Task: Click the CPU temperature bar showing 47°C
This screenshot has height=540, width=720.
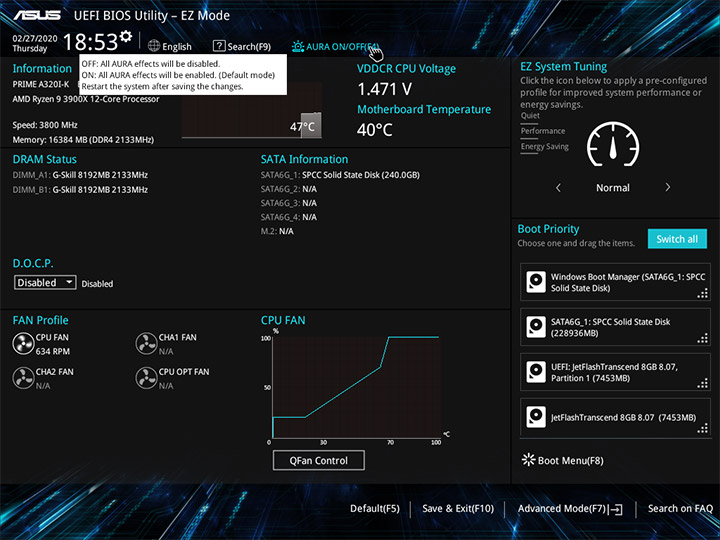Action: pos(311,125)
